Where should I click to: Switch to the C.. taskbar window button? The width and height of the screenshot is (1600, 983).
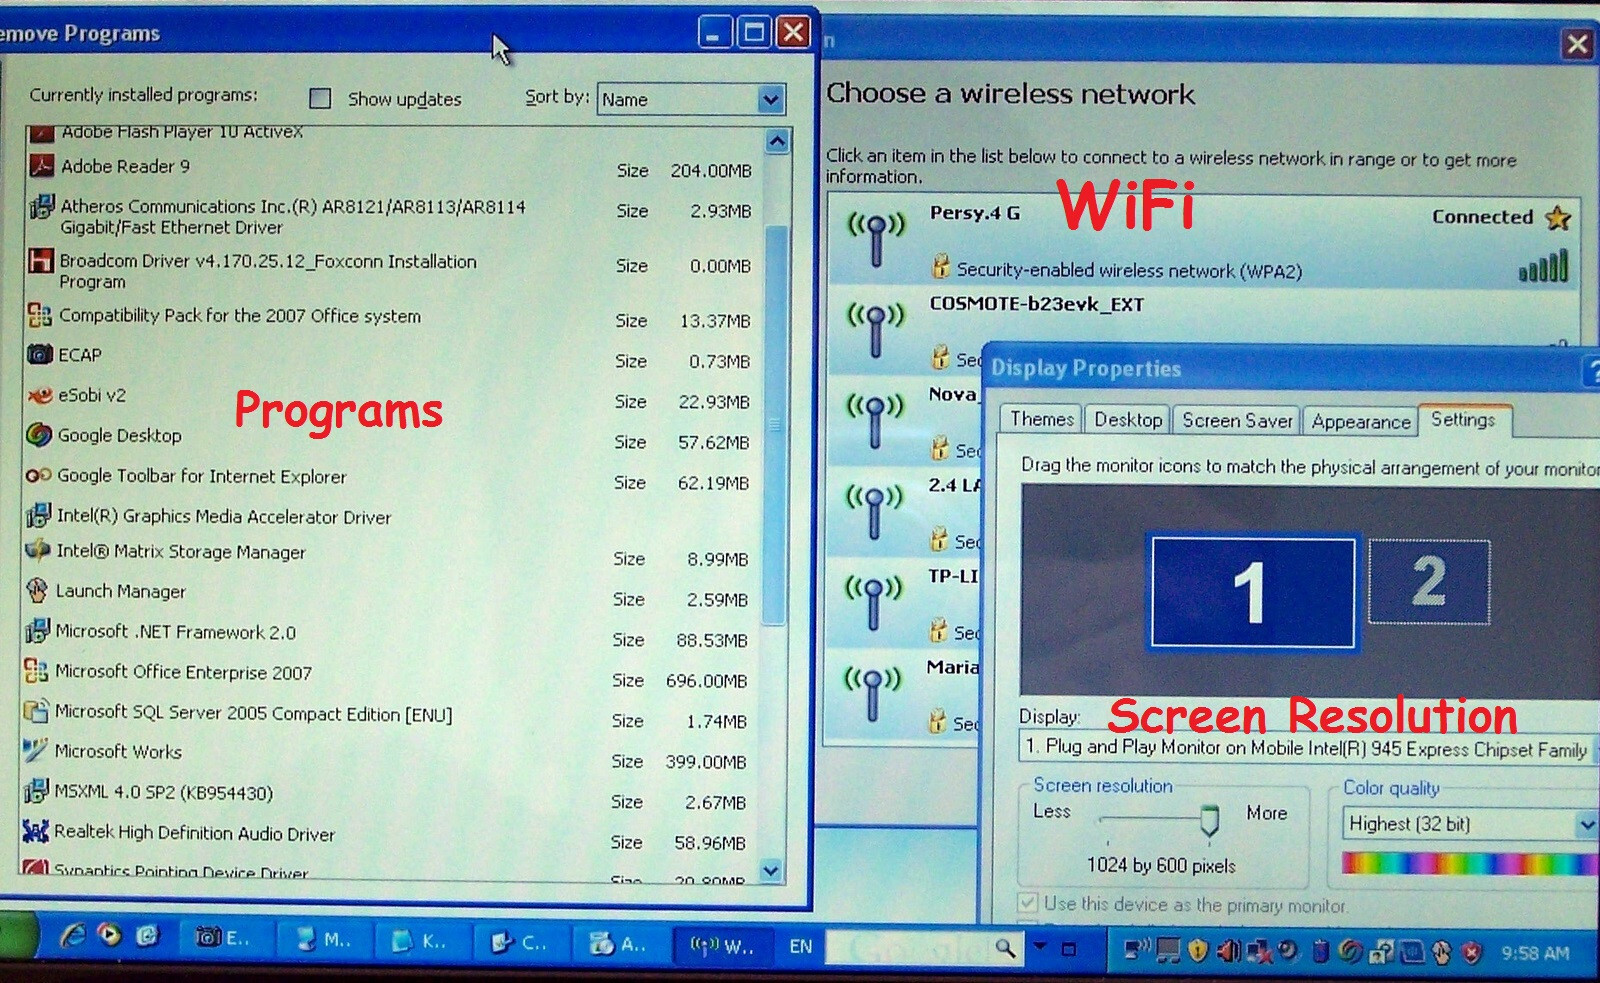[x=520, y=943]
